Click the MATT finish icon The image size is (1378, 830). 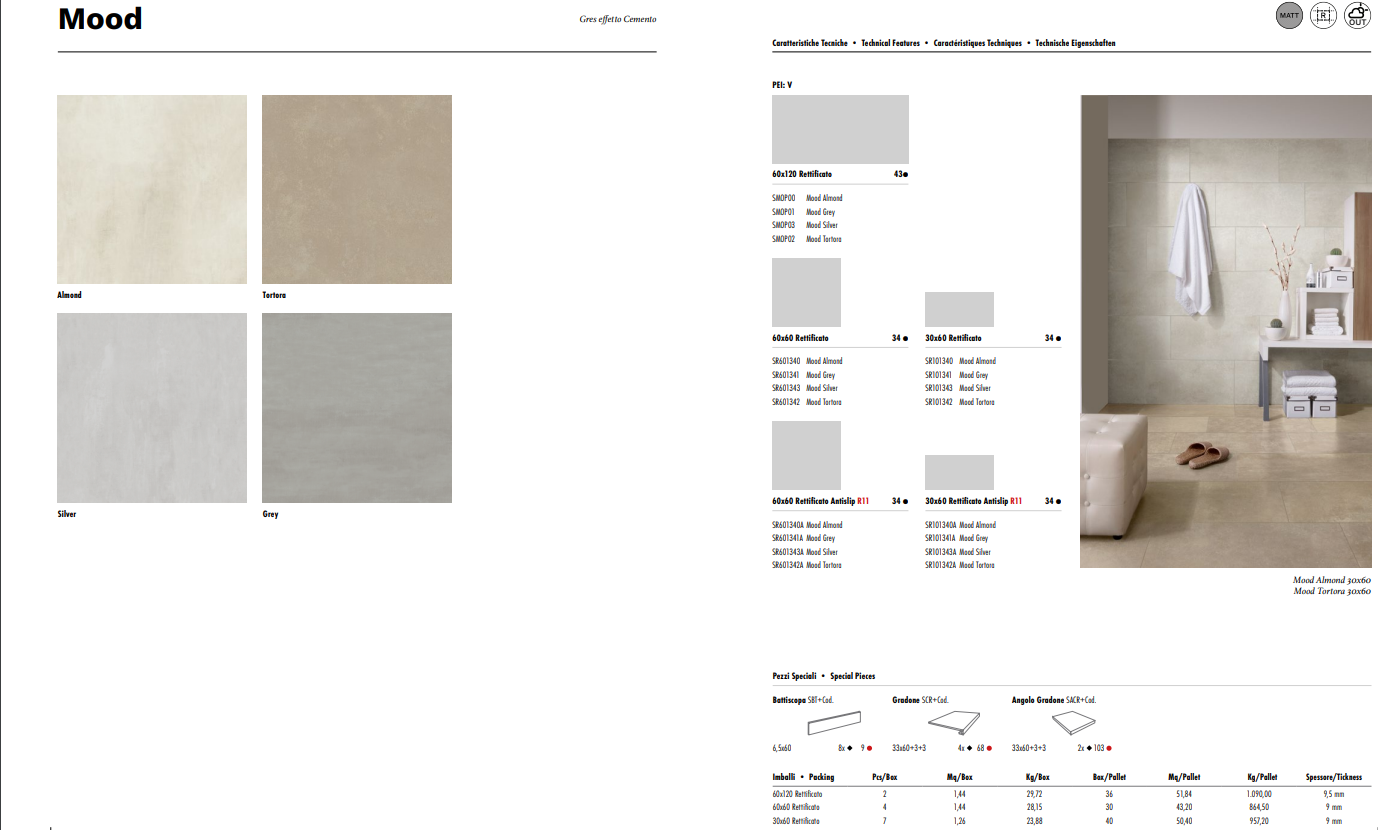[1290, 16]
